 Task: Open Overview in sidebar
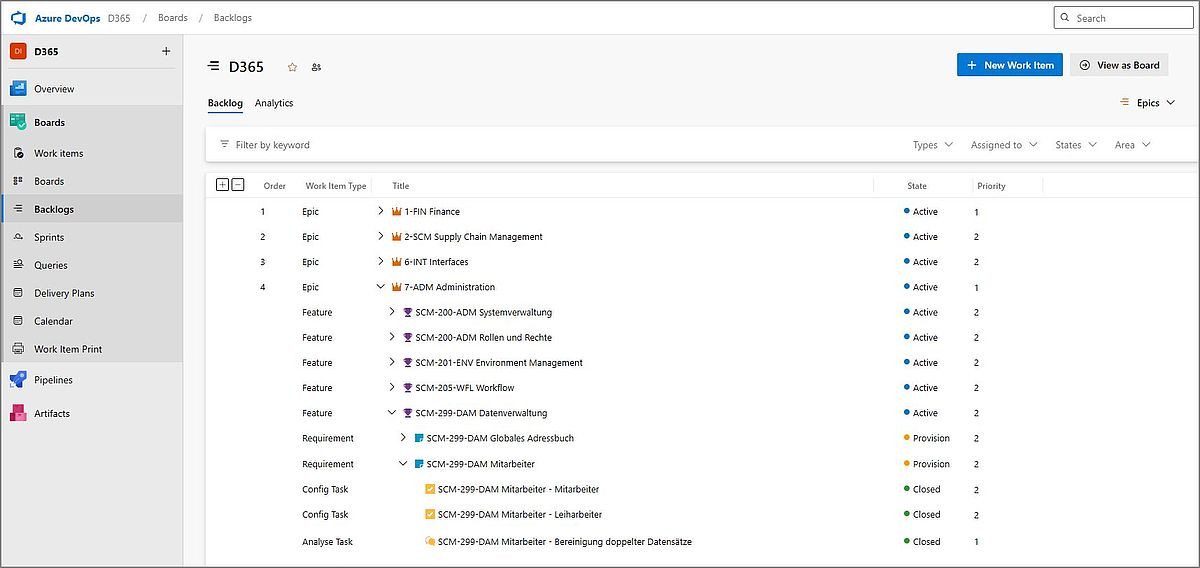[54, 89]
